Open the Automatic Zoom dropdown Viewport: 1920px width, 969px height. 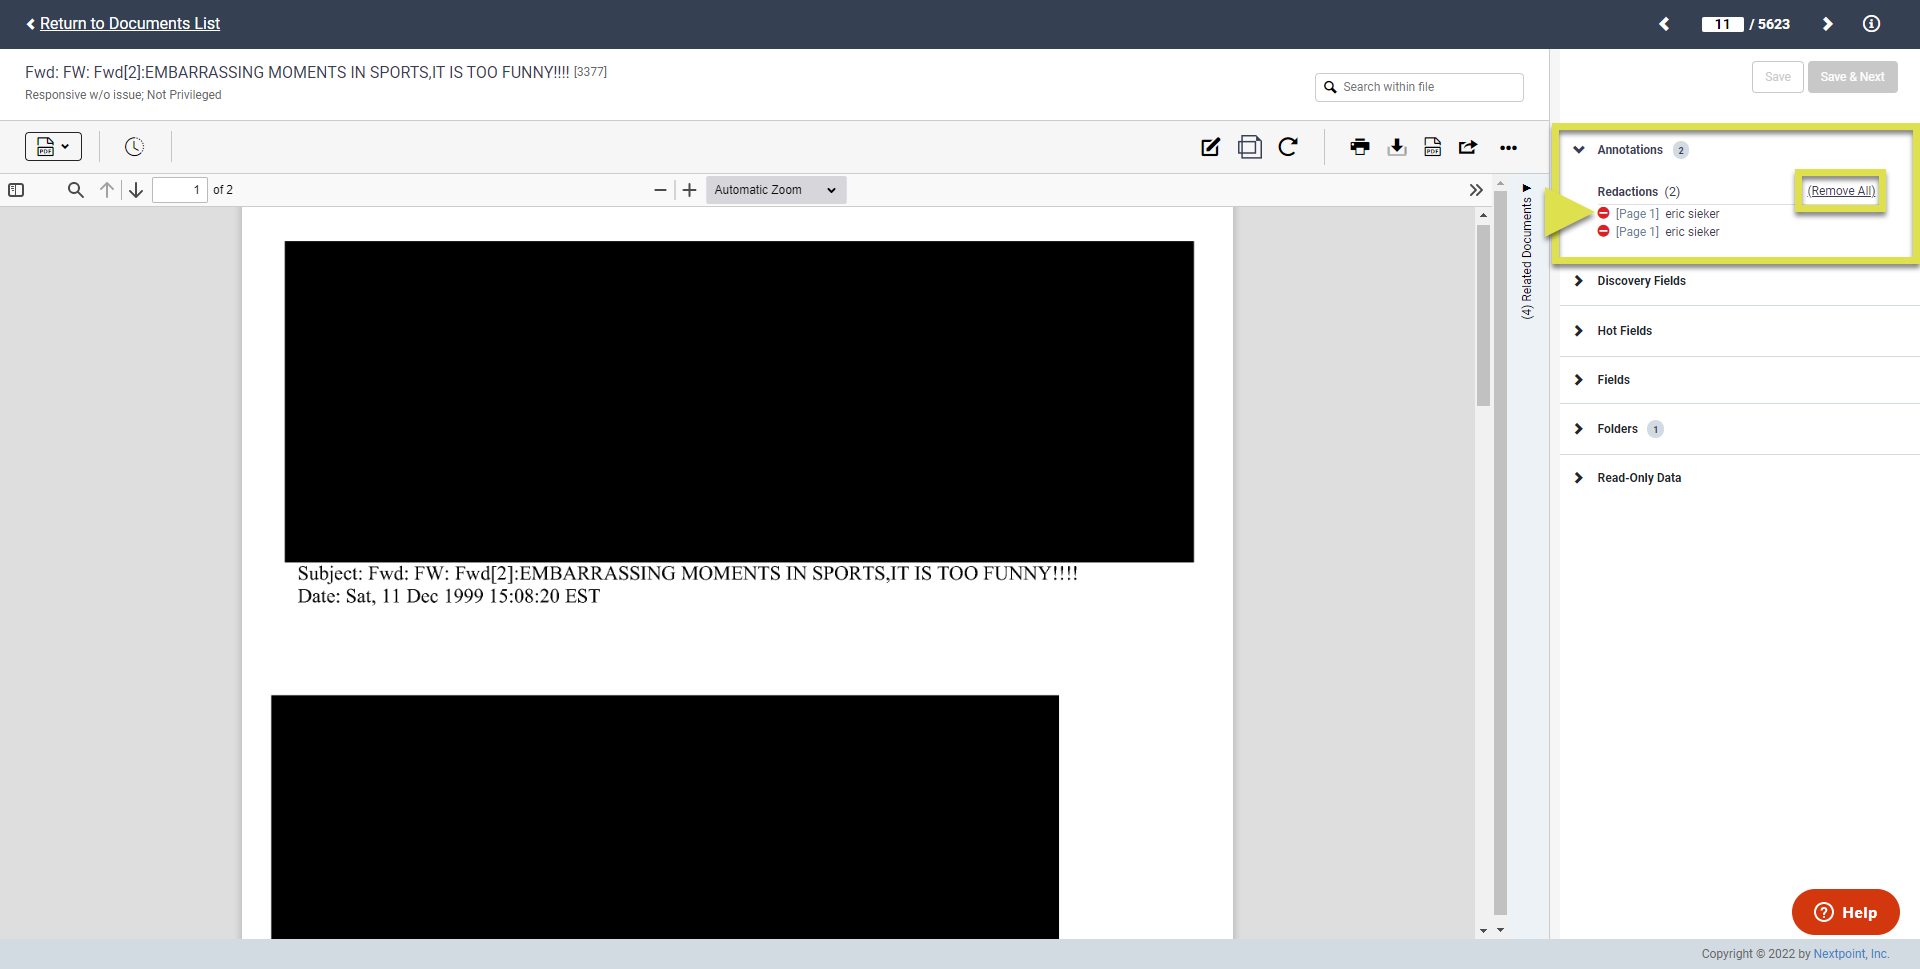[776, 190]
